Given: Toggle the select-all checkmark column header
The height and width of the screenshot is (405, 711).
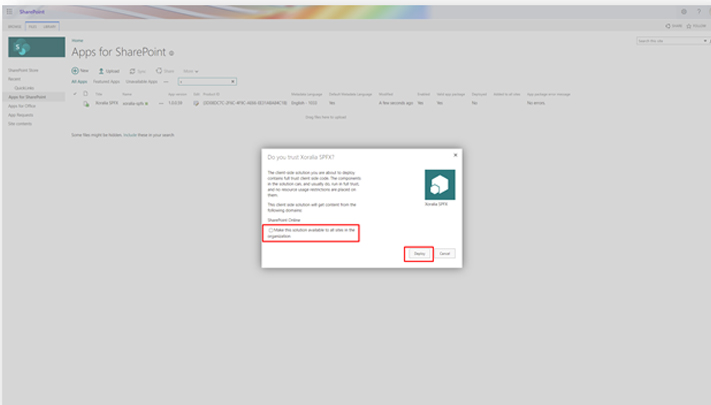Looking at the screenshot, I should 75,94.
